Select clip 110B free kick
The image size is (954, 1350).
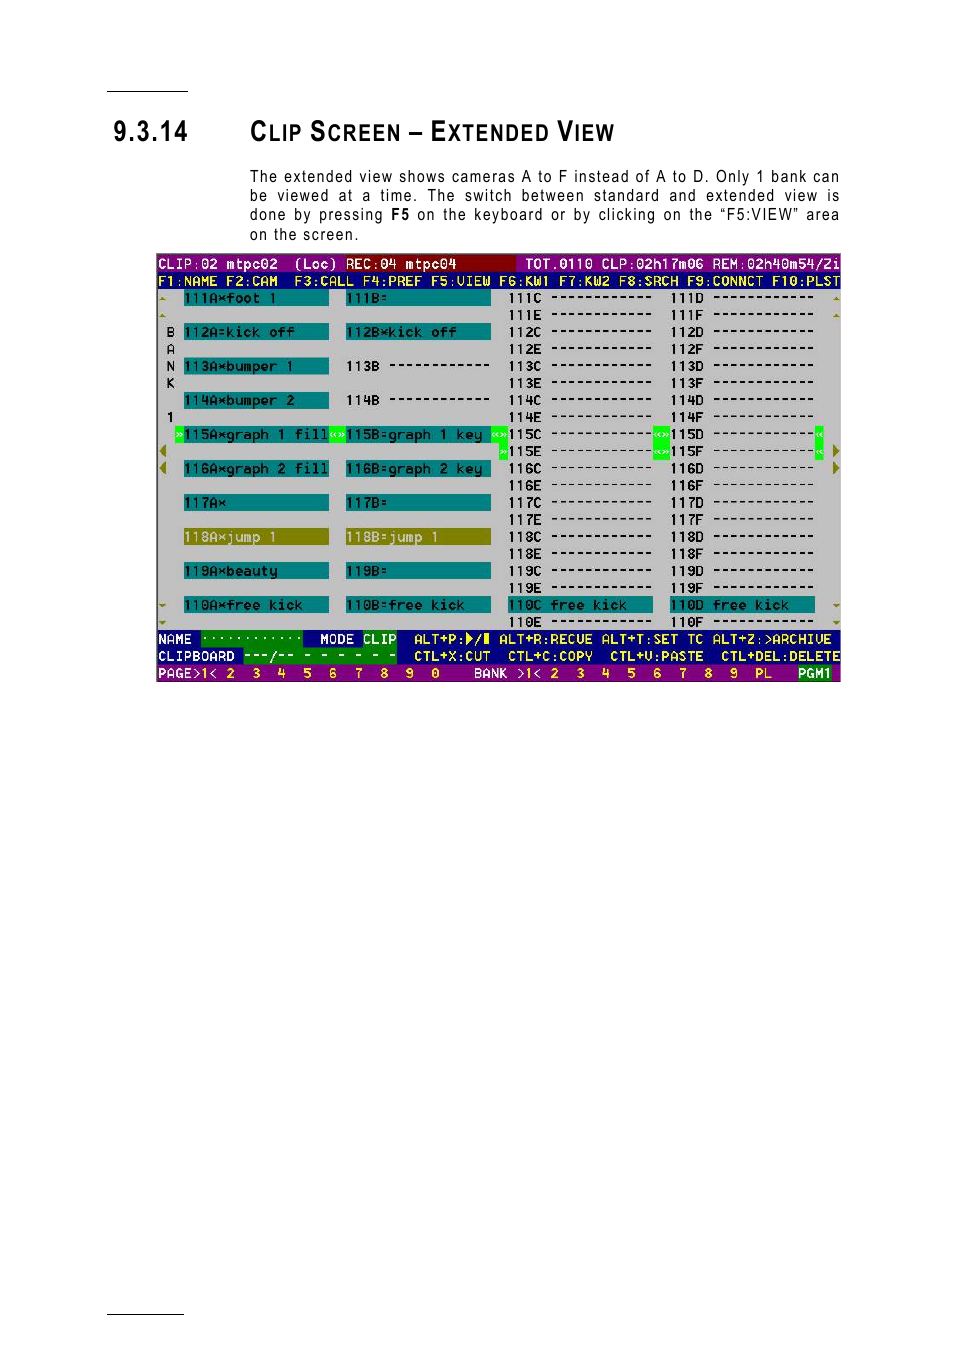[418, 605]
